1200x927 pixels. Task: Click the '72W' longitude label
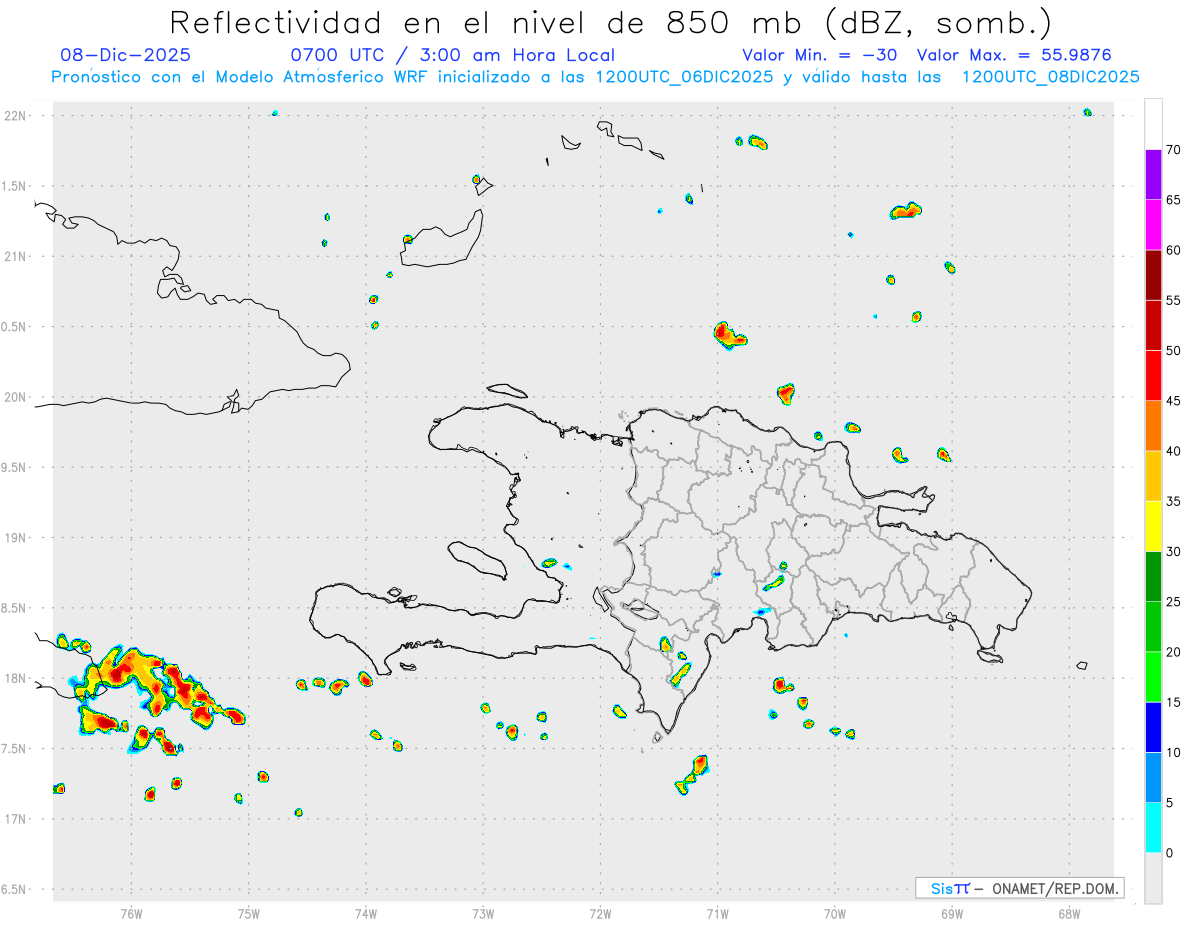point(600,913)
